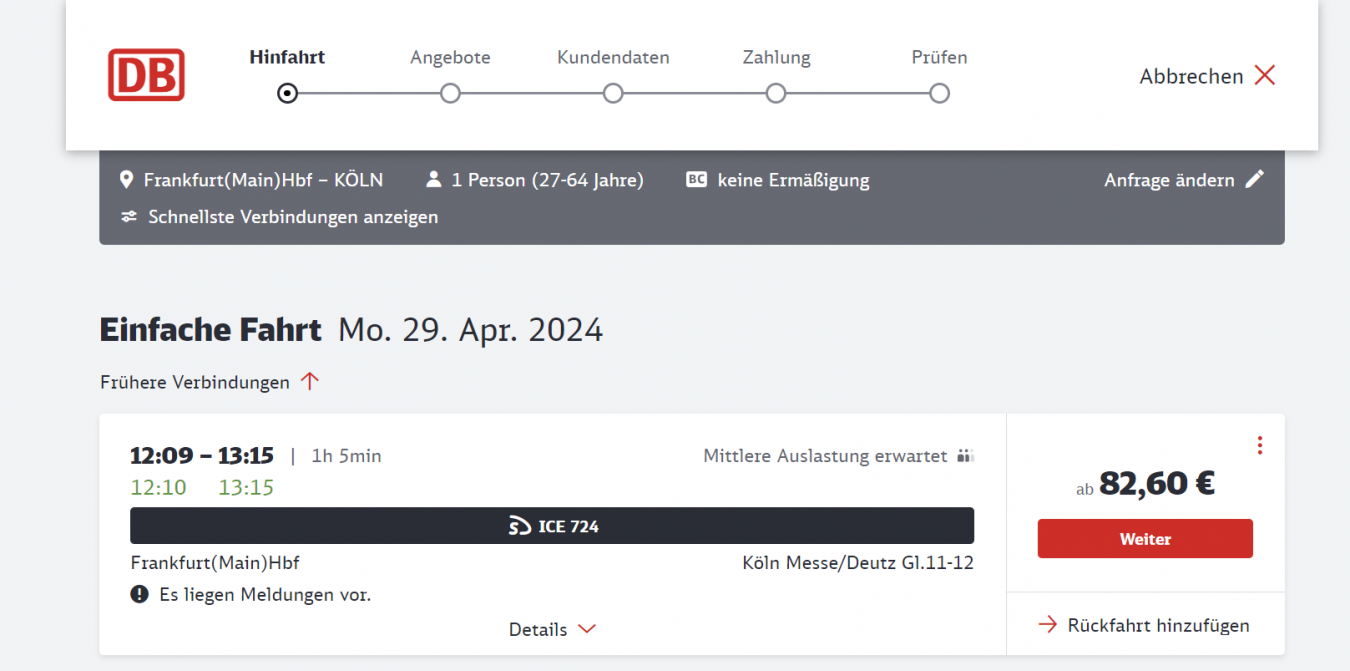Select the Angebote step circle
This screenshot has height=671, width=1350.
[x=450, y=94]
